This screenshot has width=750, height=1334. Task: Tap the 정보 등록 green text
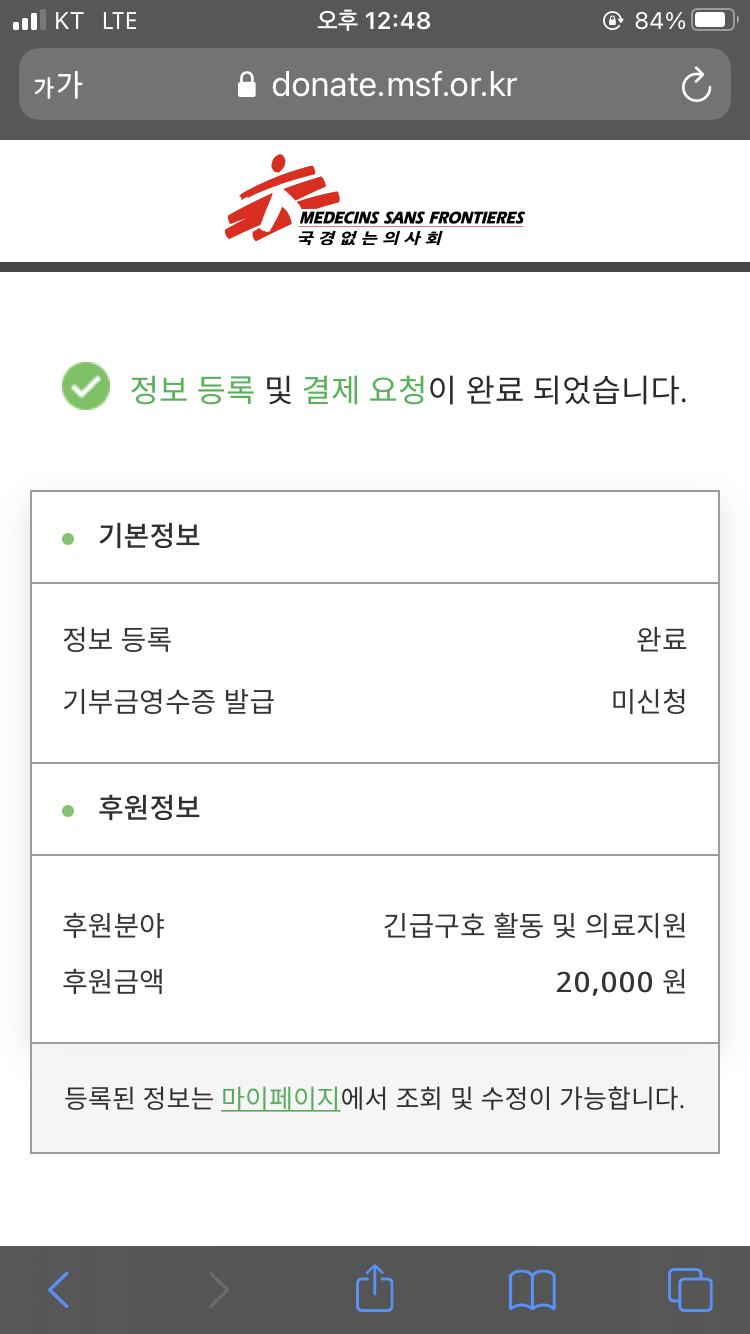click(192, 389)
